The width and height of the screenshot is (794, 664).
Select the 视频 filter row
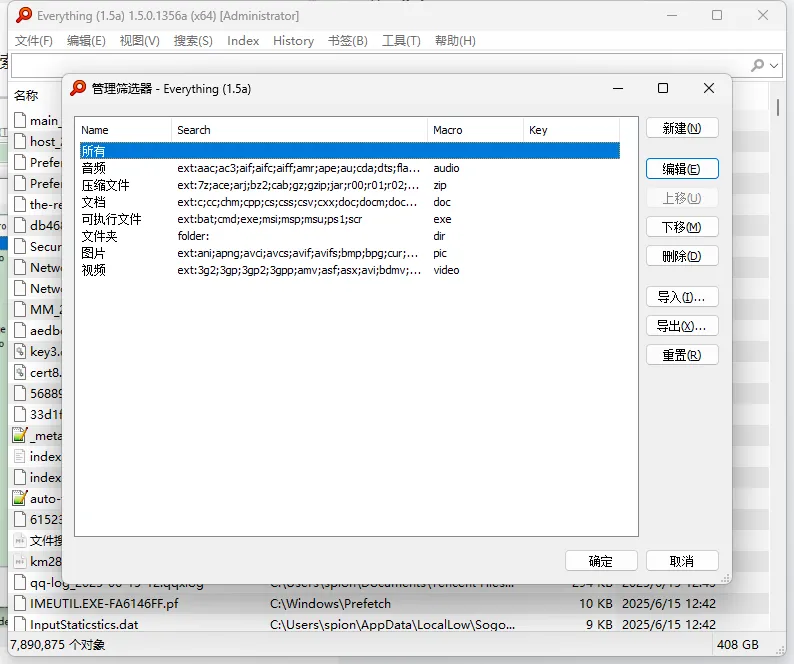click(x=349, y=270)
